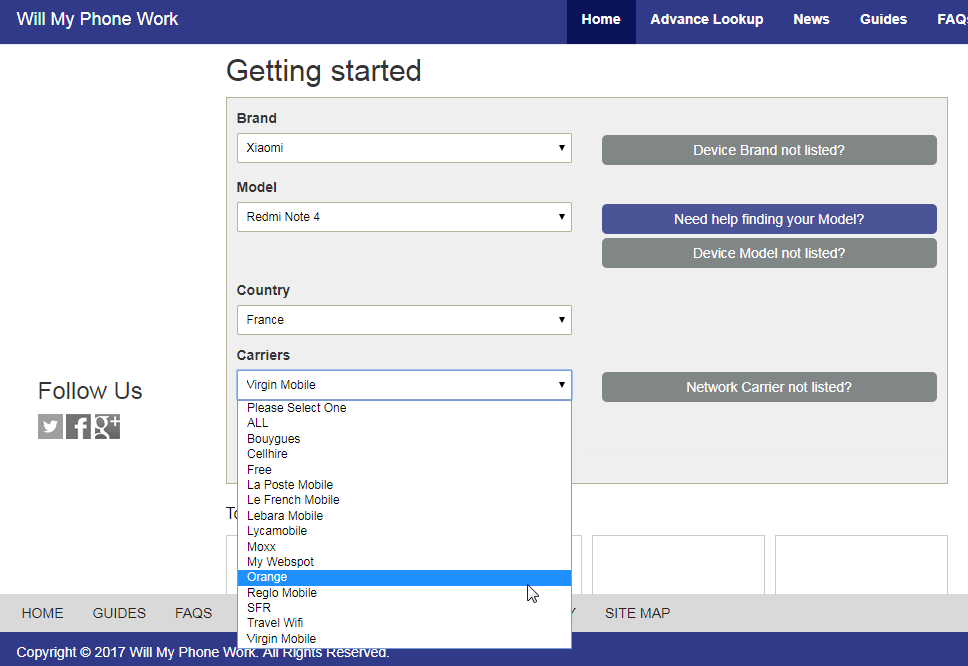This screenshot has height=666, width=968.
Task: Select Free carrier option
Action: 404,470
